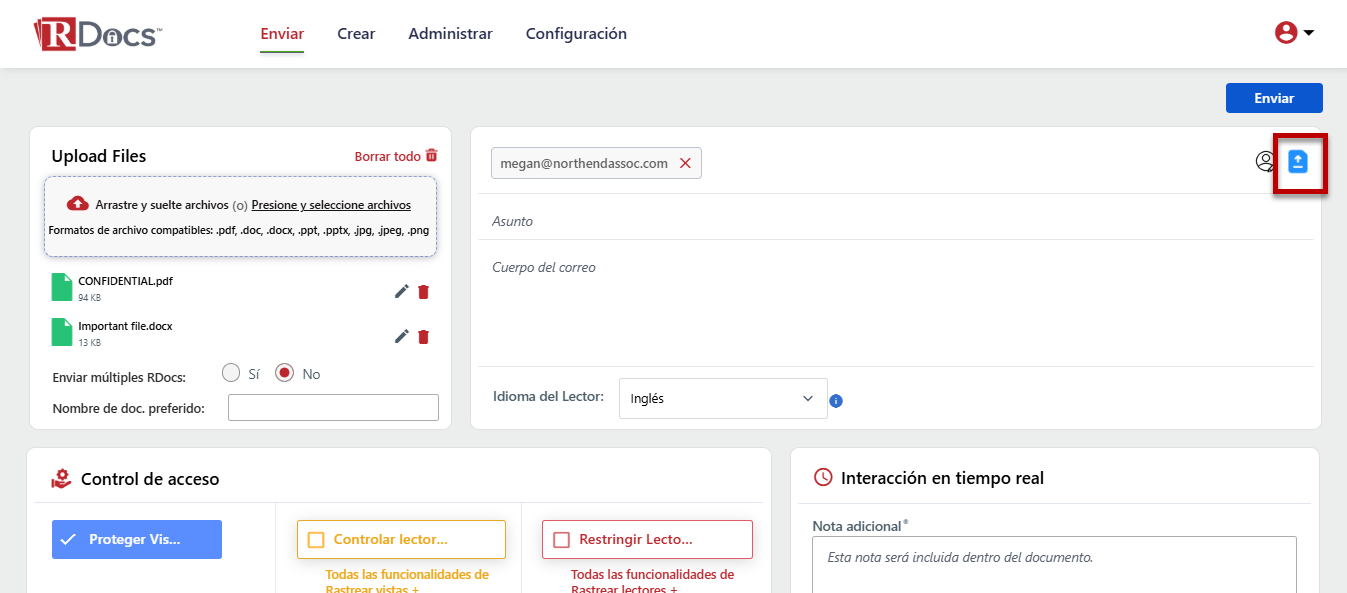Enable the Restringir Lector checkbox

click(561, 540)
